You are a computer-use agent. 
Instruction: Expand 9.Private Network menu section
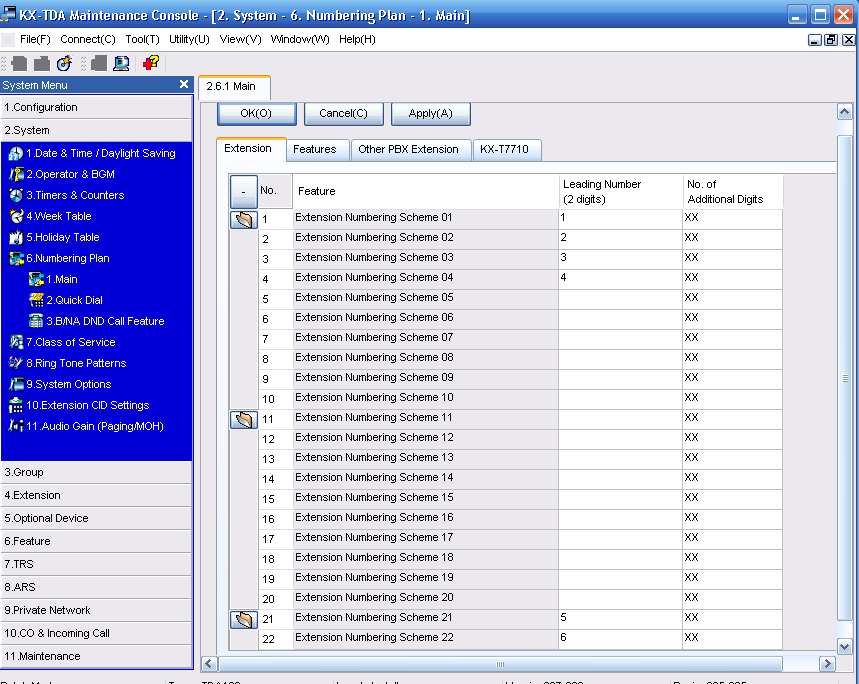click(96, 610)
